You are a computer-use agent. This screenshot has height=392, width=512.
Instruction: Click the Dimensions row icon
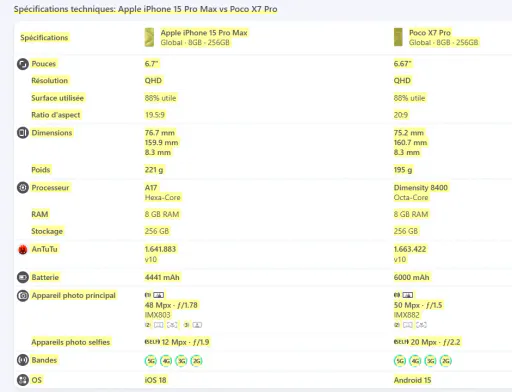[x=23, y=133]
